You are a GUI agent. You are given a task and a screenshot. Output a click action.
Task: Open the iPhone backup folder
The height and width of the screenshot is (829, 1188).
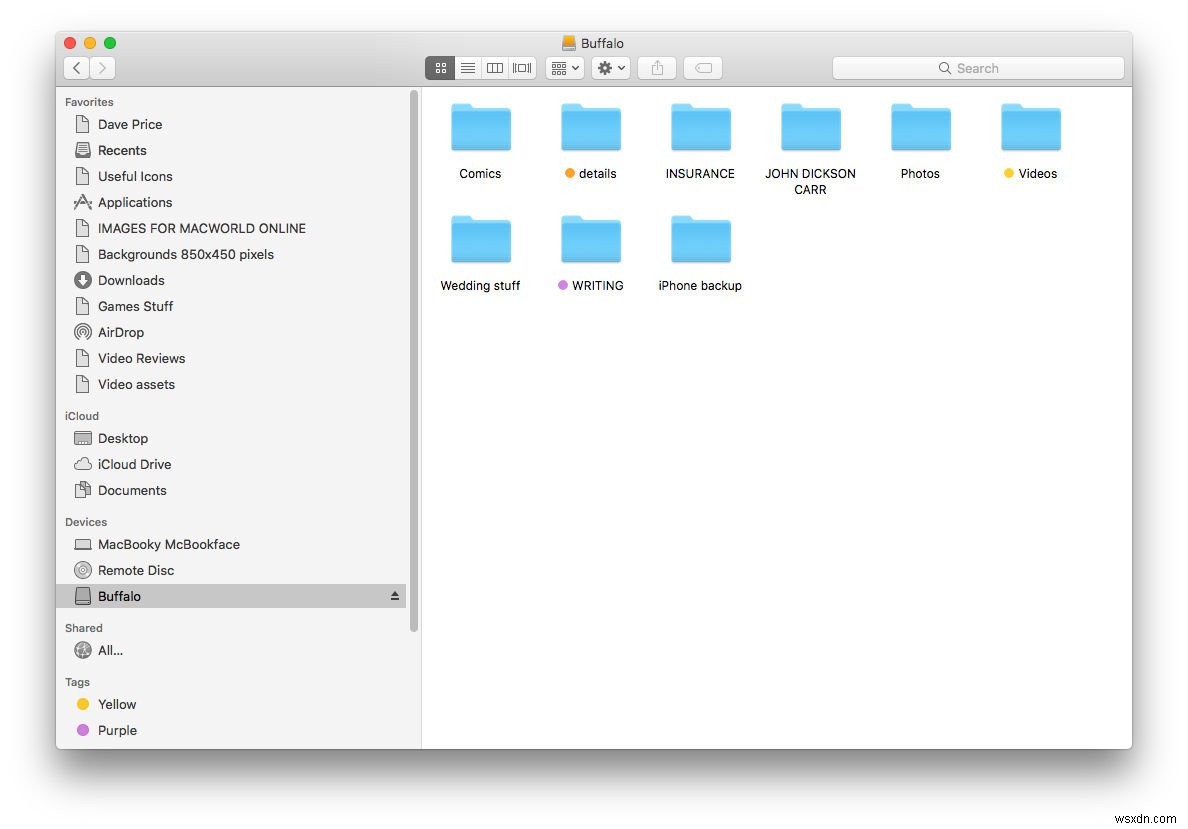coord(700,239)
